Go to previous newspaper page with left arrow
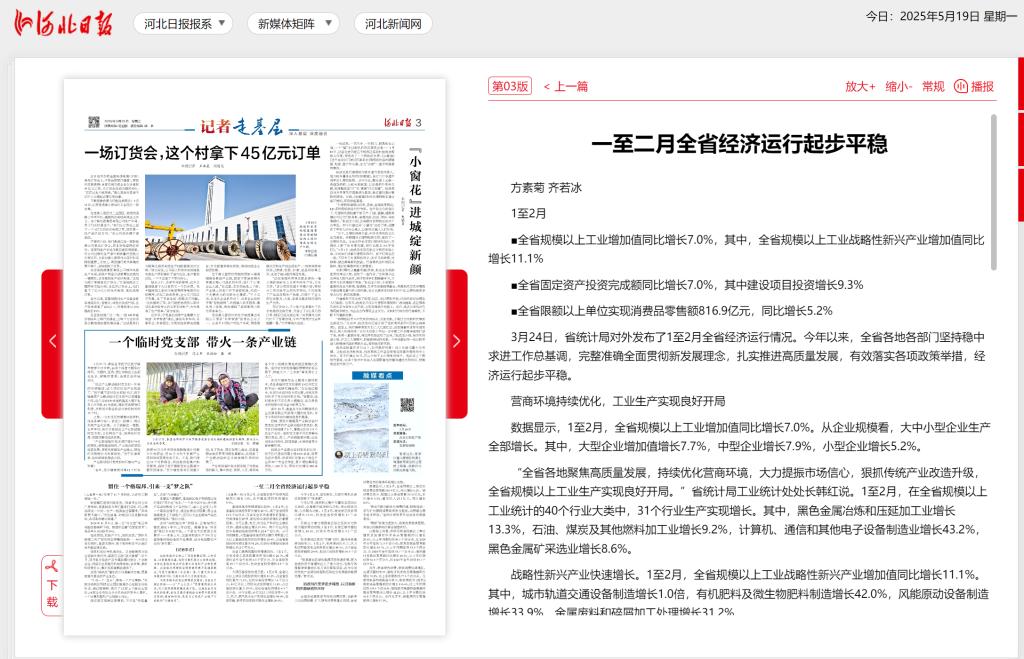The image size is (1024, 659). (x=52, y=341)
